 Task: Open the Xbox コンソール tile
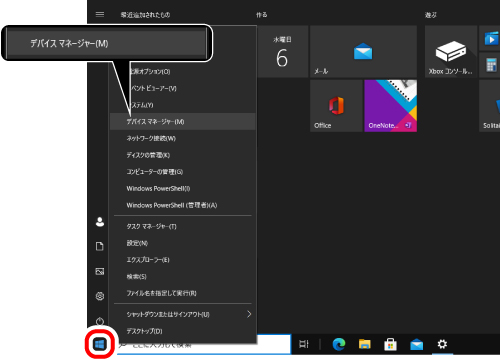451,51
